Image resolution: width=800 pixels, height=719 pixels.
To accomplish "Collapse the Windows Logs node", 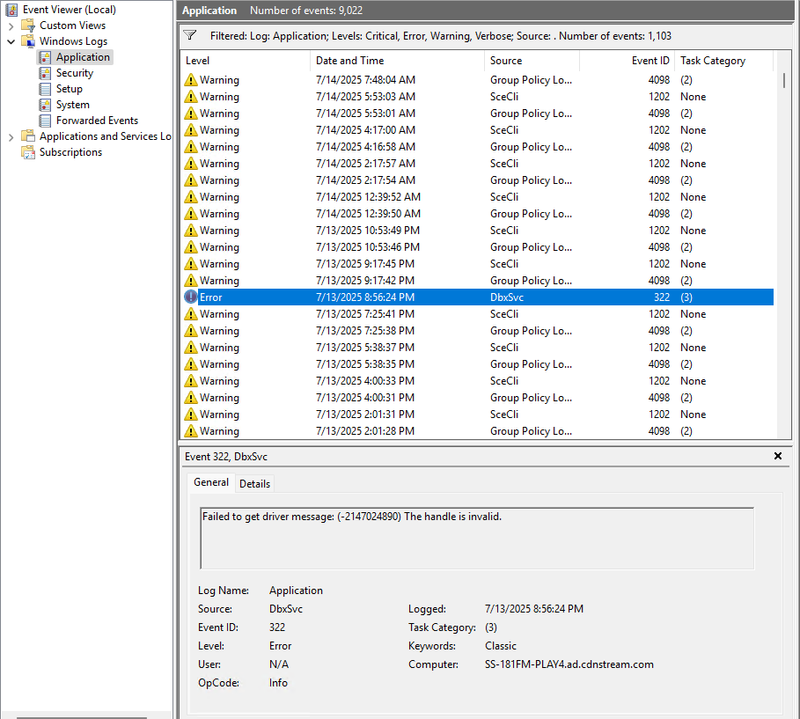I will (x=11, y=42).
